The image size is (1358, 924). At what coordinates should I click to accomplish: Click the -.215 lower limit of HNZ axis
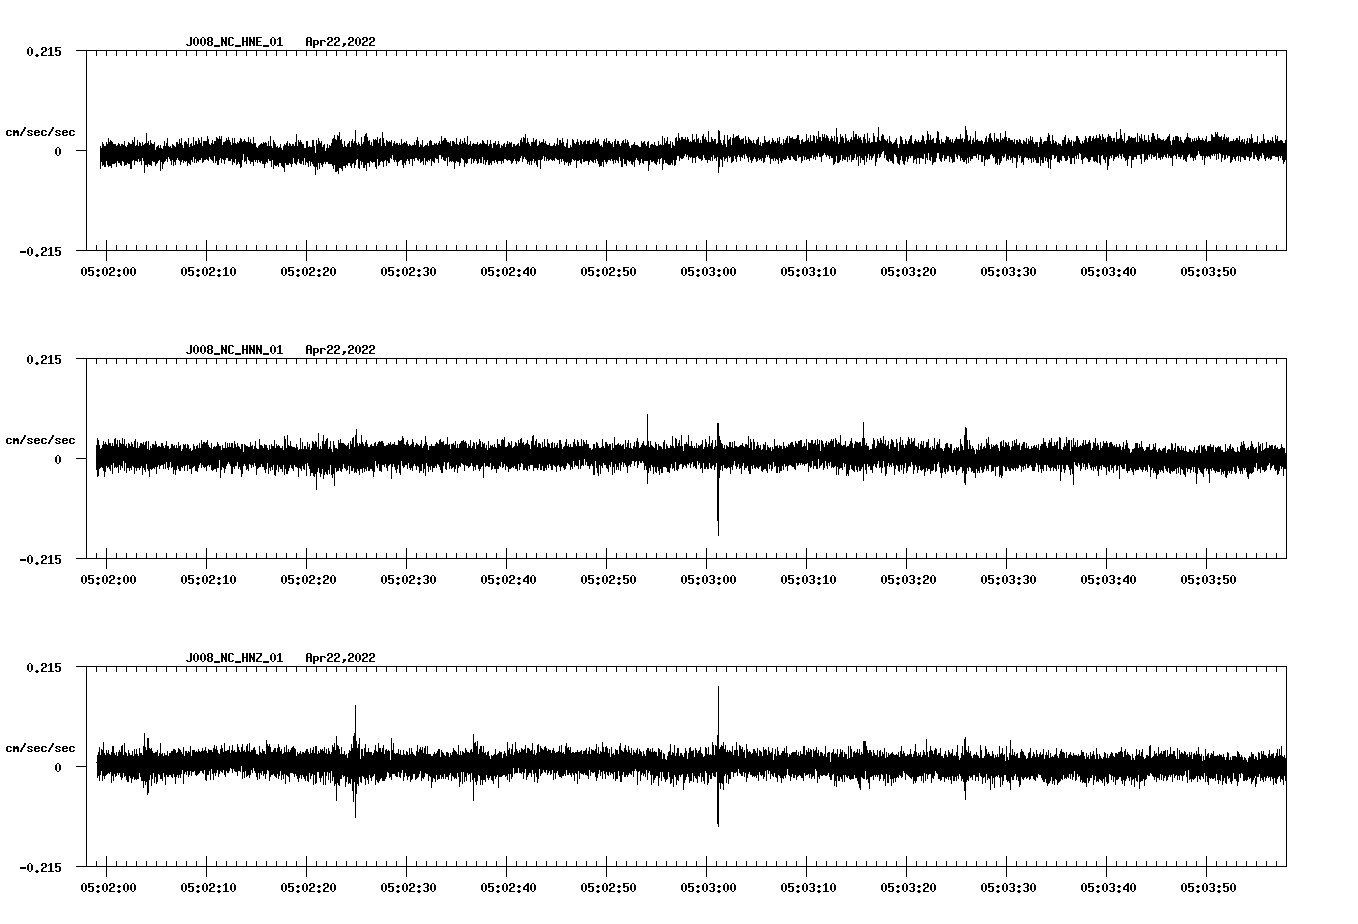pos(40,867)
